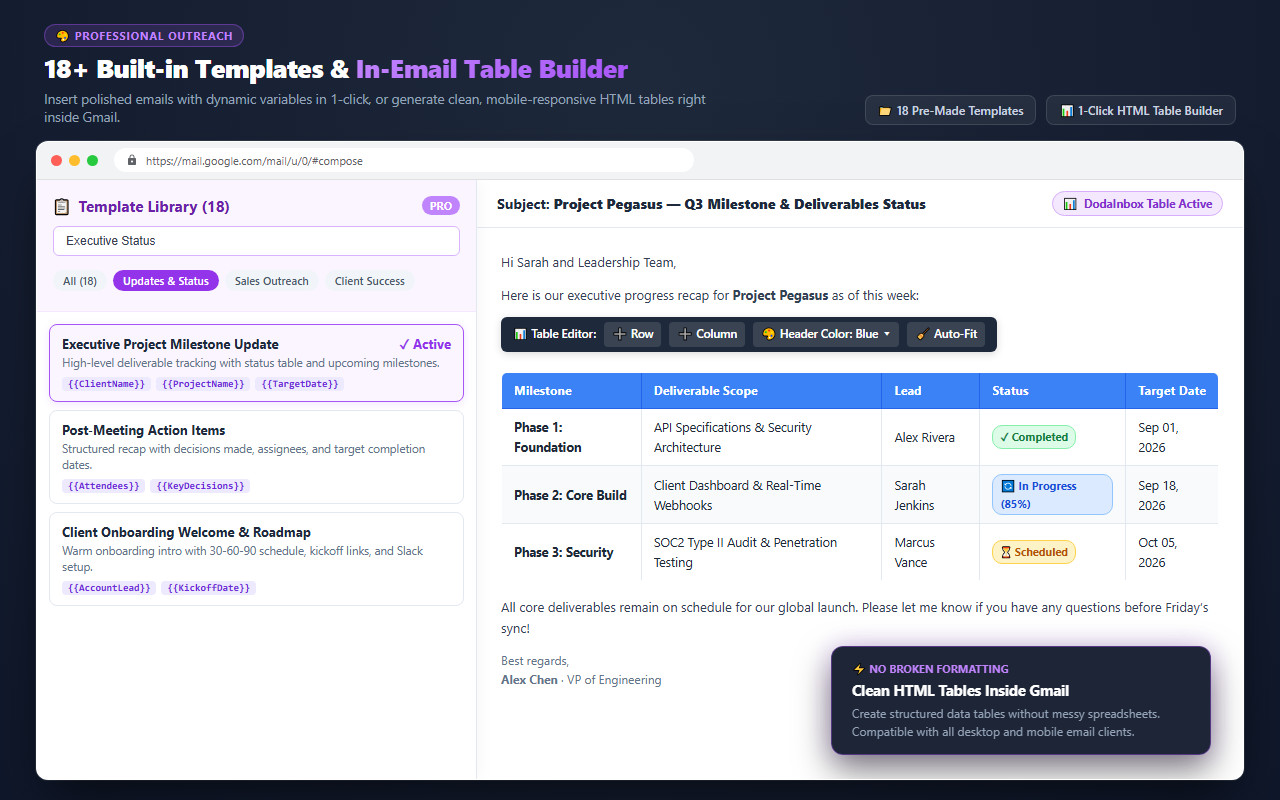Click the {{AccountLead}} variable tag

coord(109,588)
